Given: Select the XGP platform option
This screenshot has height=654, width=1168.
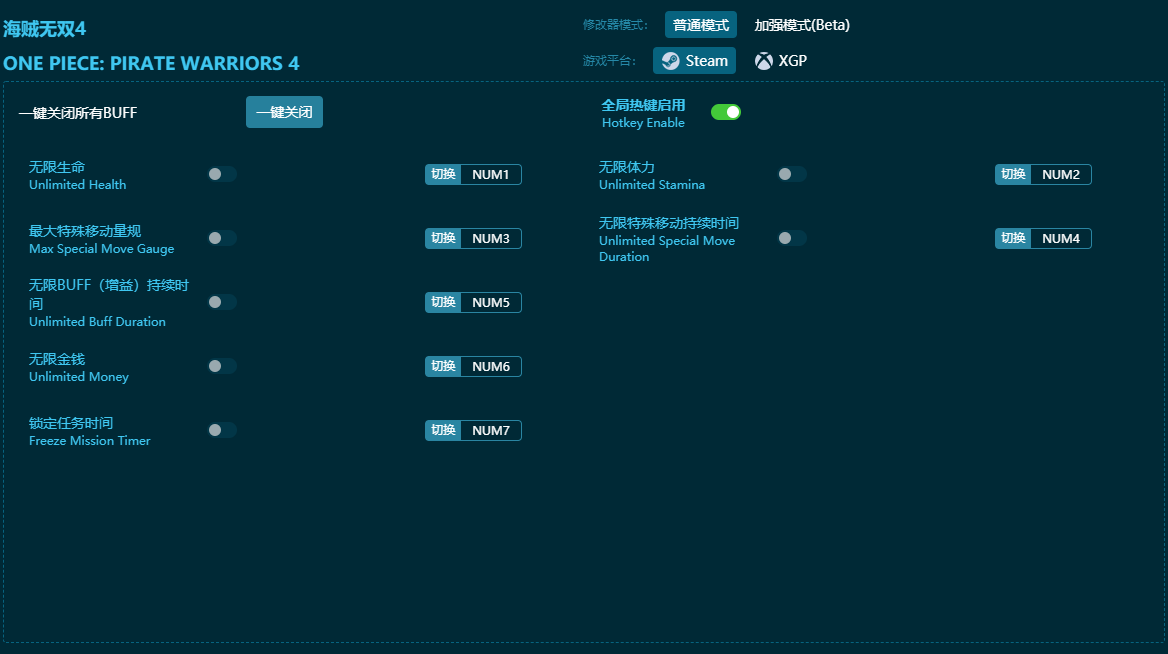Looking at the screenshot, I should (781, 61).
